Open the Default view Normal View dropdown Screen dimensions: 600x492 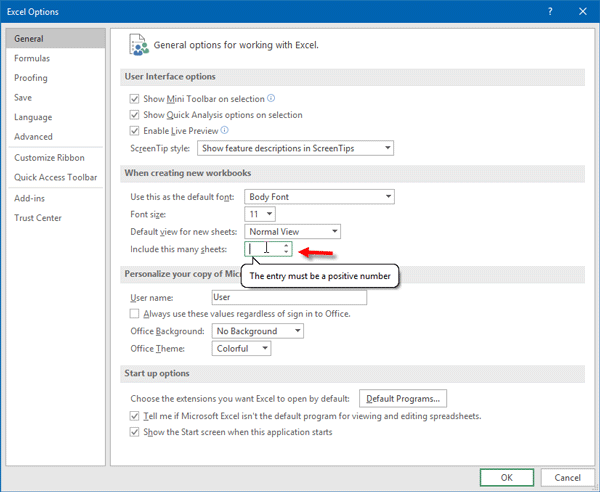point(293,231)
